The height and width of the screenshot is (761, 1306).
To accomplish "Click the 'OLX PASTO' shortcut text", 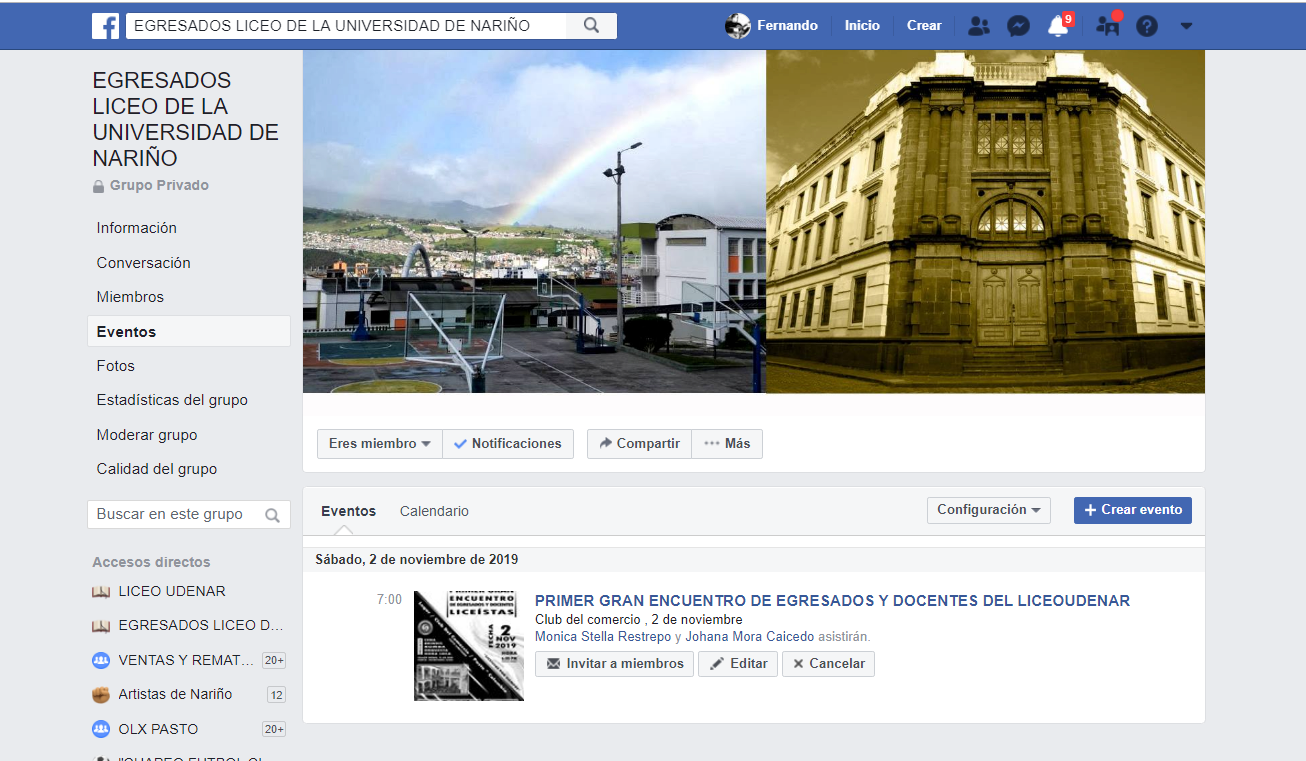I will (158, 729).
